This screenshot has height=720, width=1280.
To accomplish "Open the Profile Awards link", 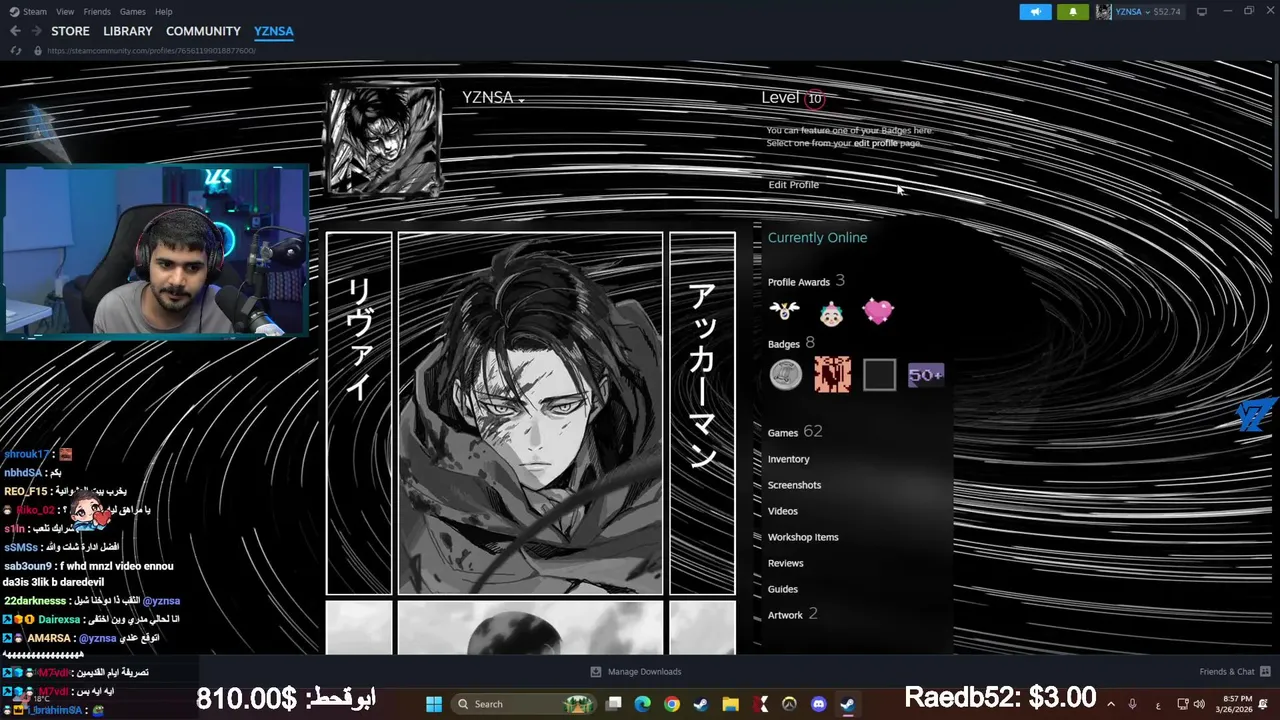I will [806, 281].
